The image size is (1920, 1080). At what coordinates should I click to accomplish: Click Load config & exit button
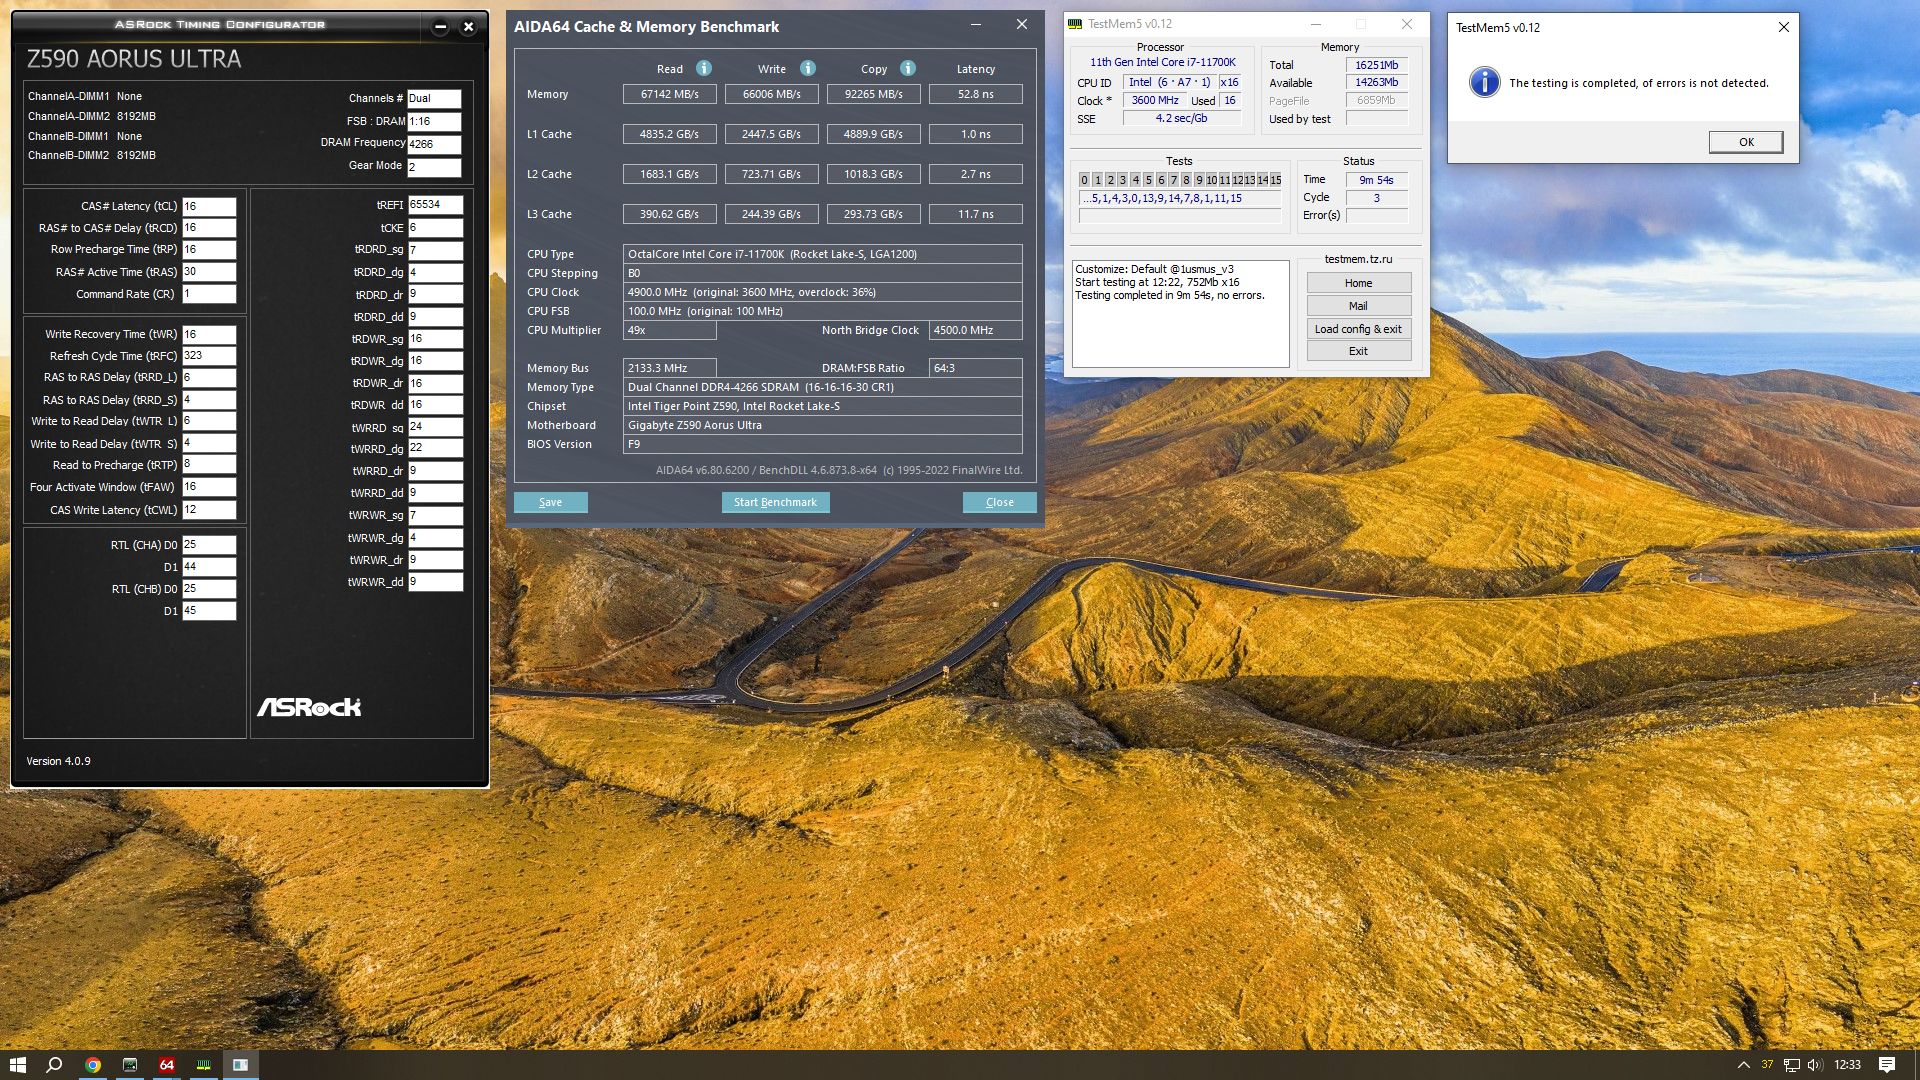(x=1358, y=329)
